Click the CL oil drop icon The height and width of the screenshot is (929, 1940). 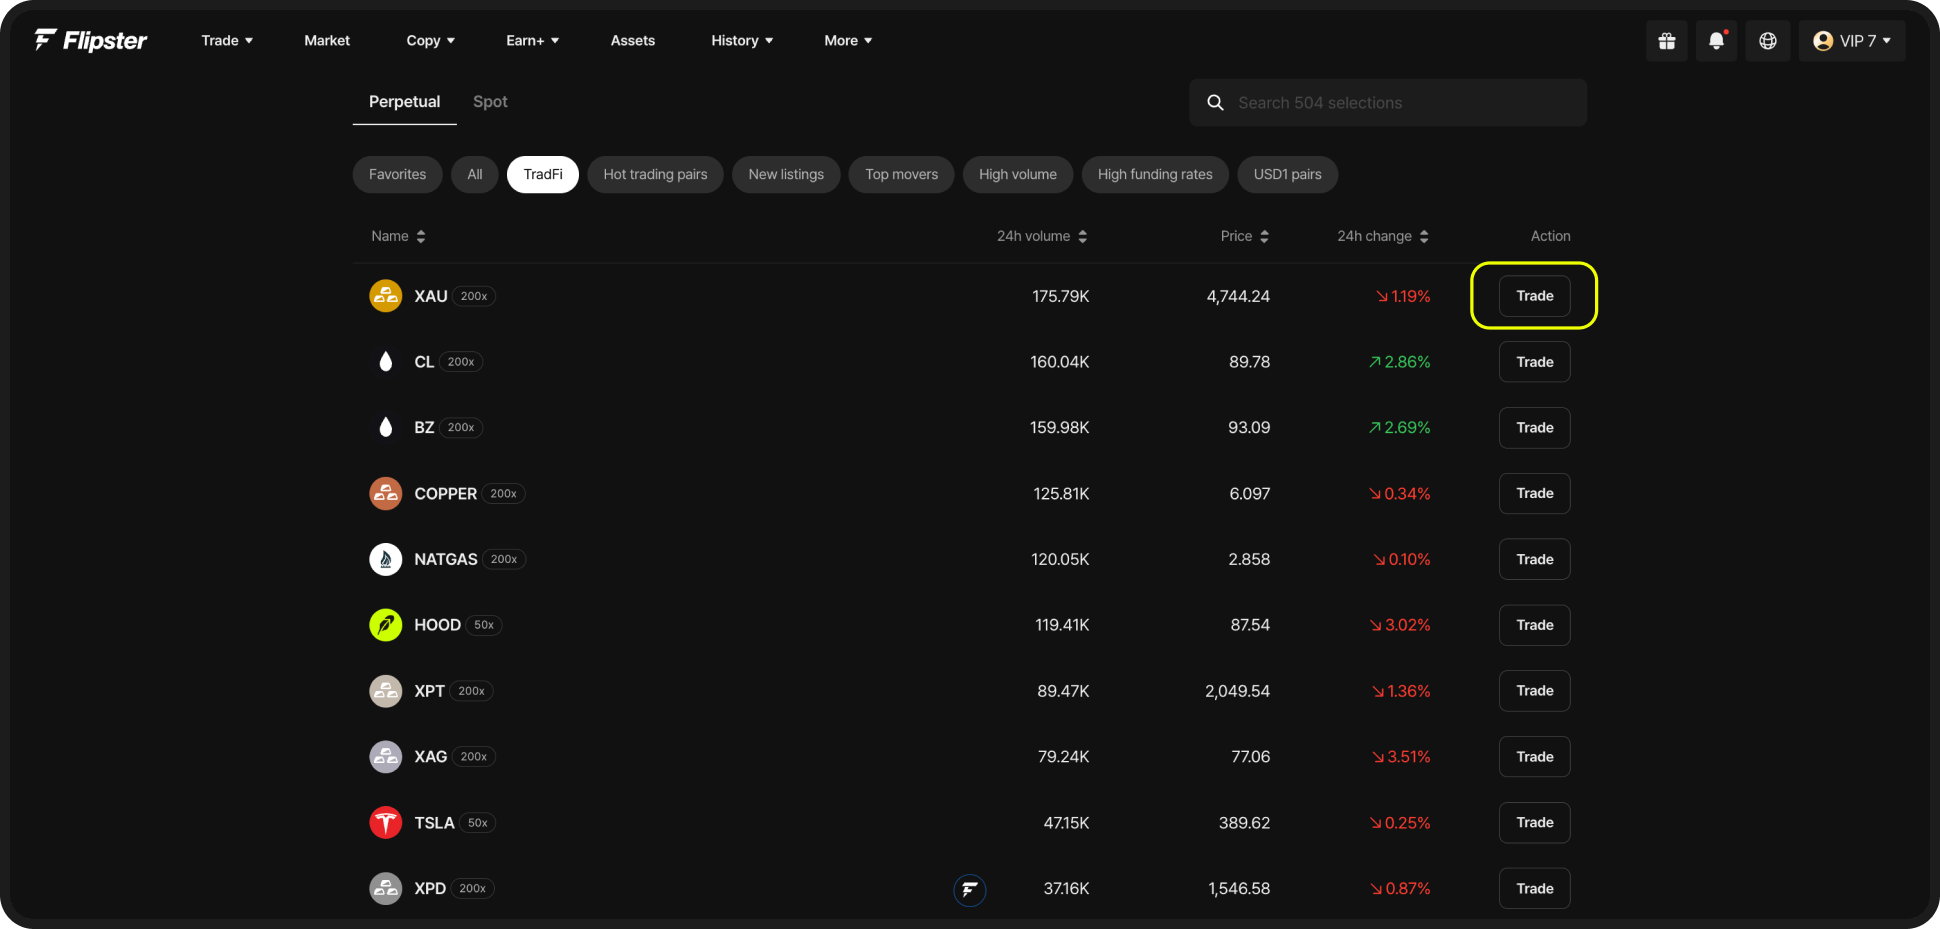pyautogui.click(x=386, y=362)
